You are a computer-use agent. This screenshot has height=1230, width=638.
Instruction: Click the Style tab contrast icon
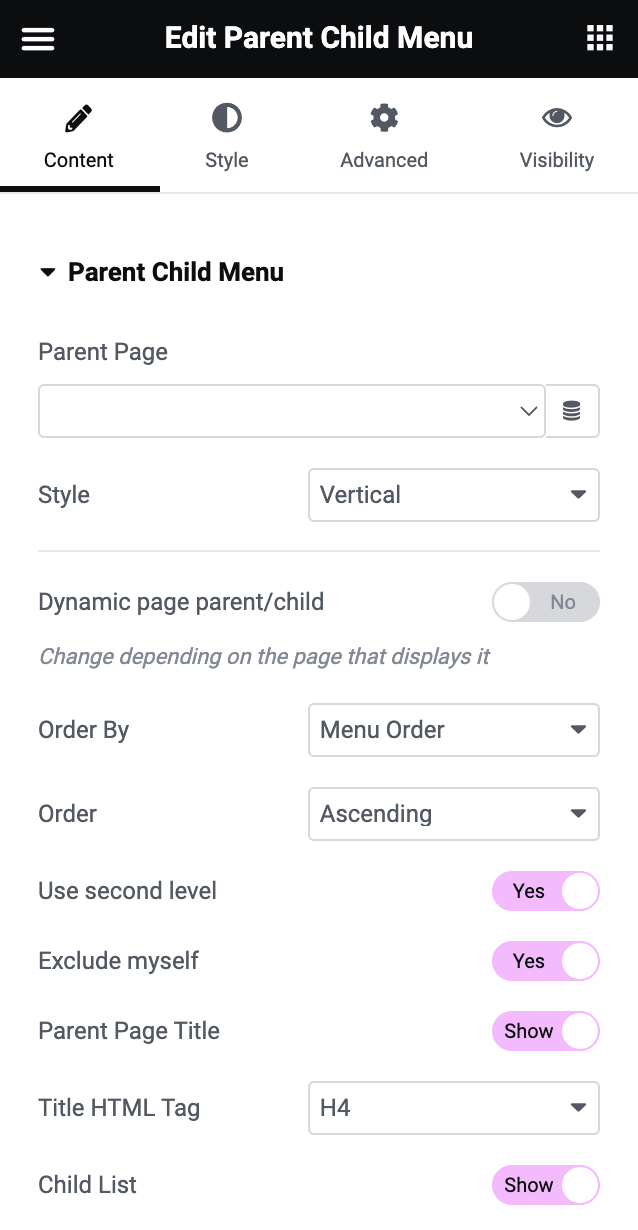(226, 117)
